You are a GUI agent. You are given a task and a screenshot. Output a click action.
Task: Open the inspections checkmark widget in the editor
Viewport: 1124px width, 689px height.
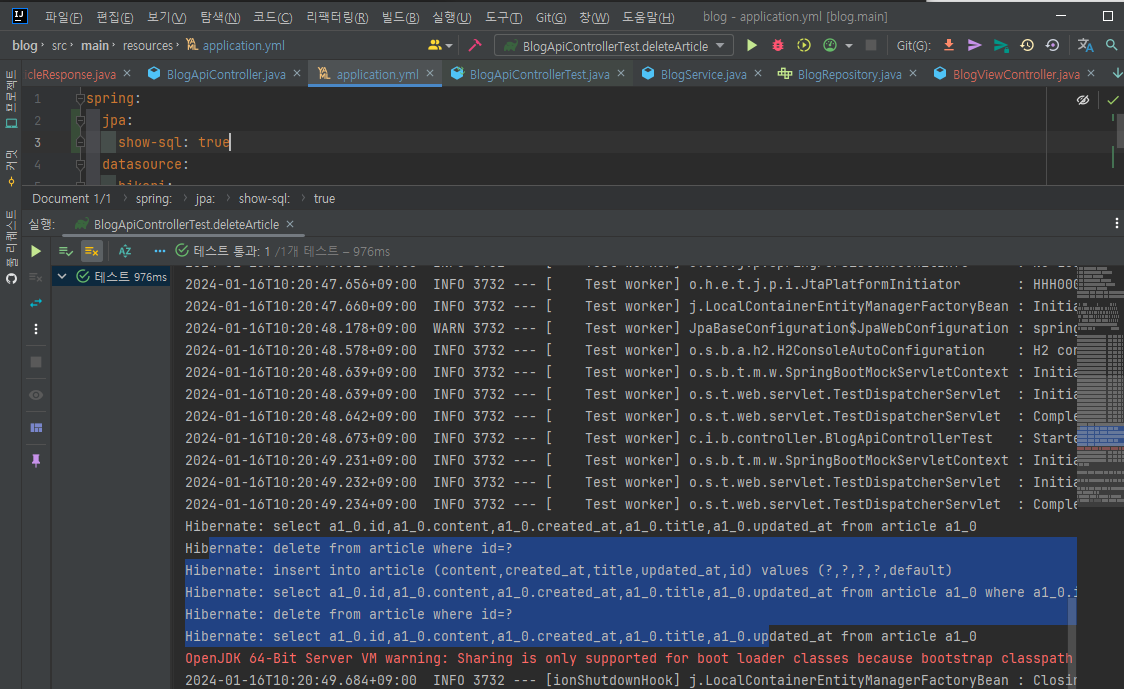[x=1113, y=100]
